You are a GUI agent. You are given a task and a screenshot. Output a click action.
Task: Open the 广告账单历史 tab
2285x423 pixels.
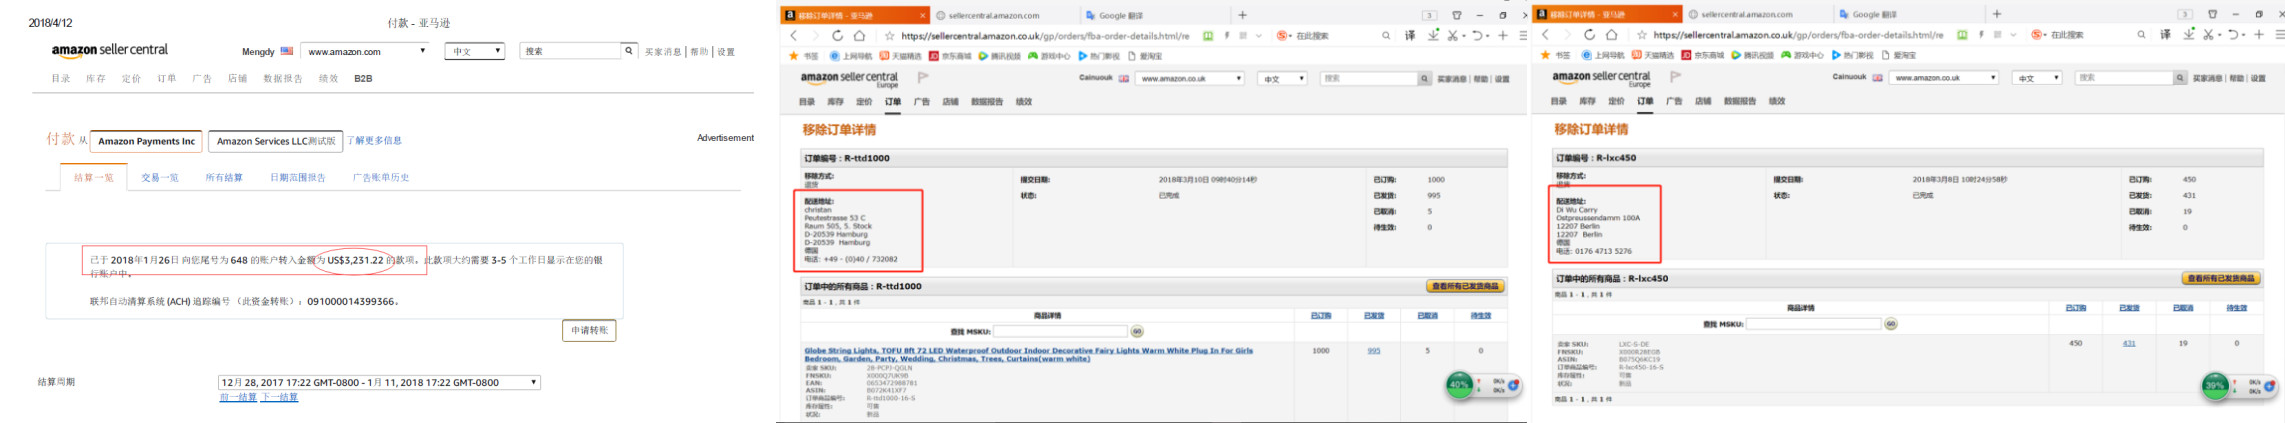pyautogui.click(x=381, y=177)
